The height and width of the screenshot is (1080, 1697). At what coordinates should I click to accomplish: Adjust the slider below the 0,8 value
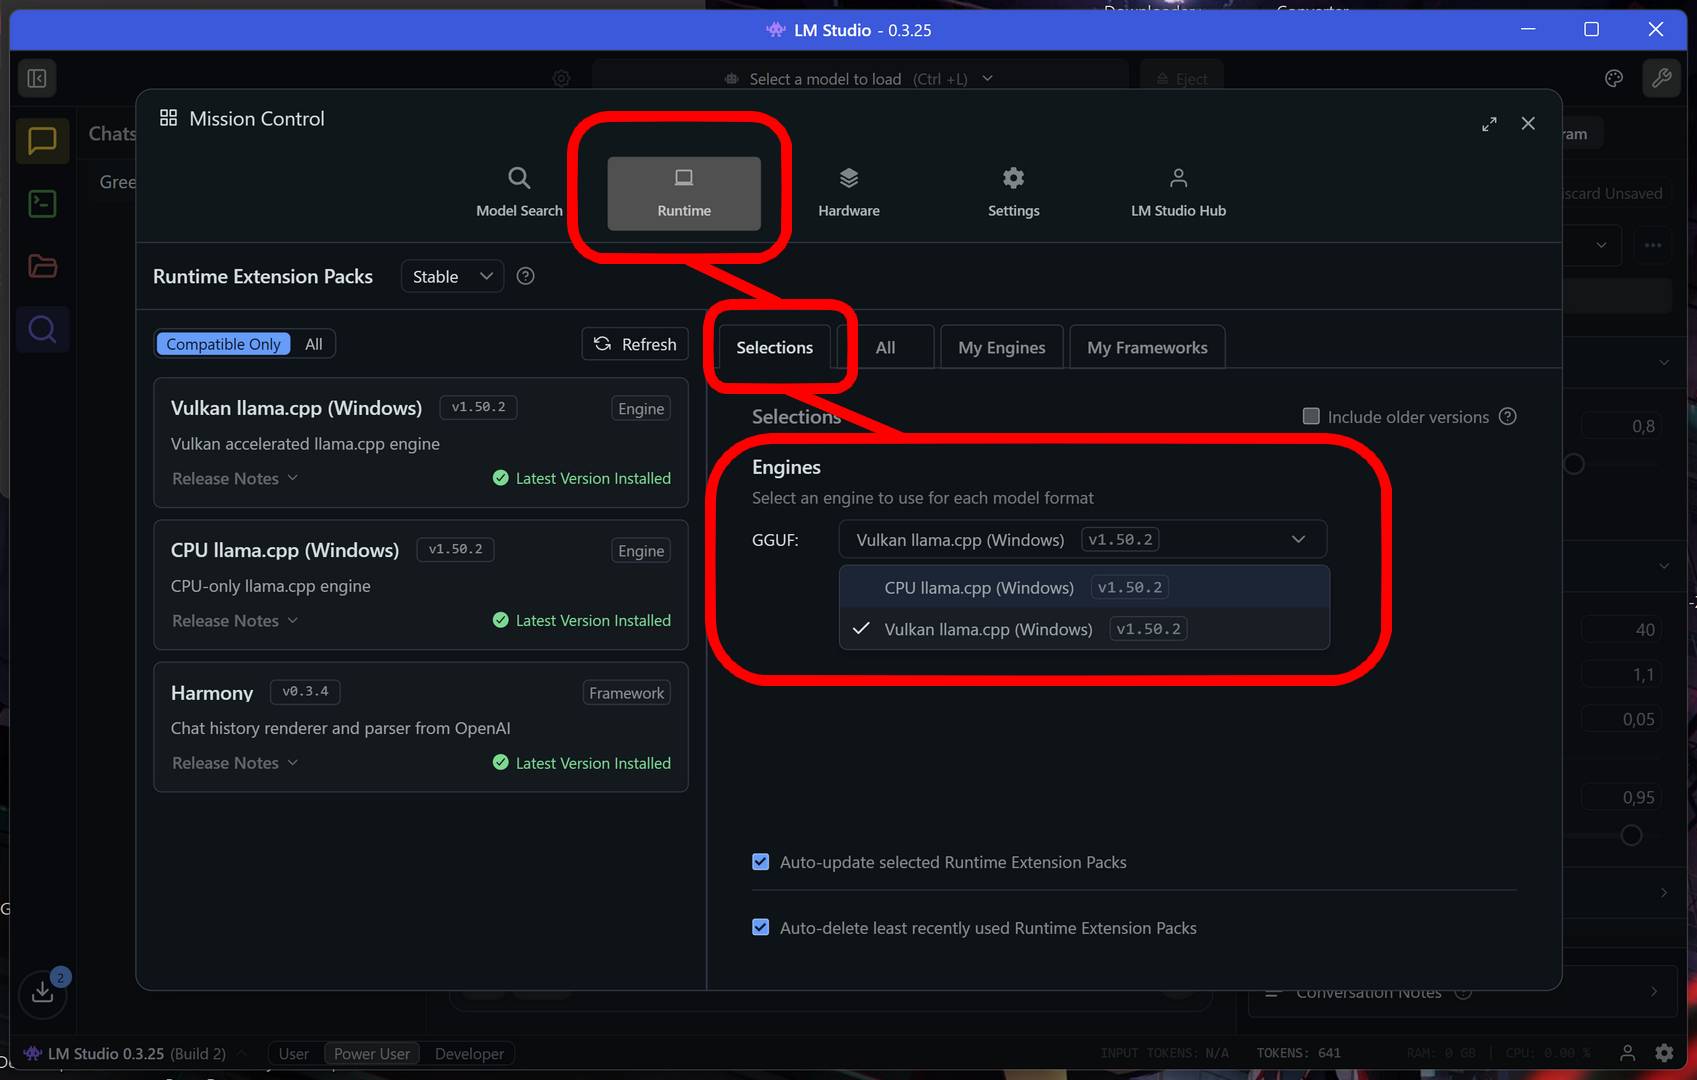tap(1573, 464)
